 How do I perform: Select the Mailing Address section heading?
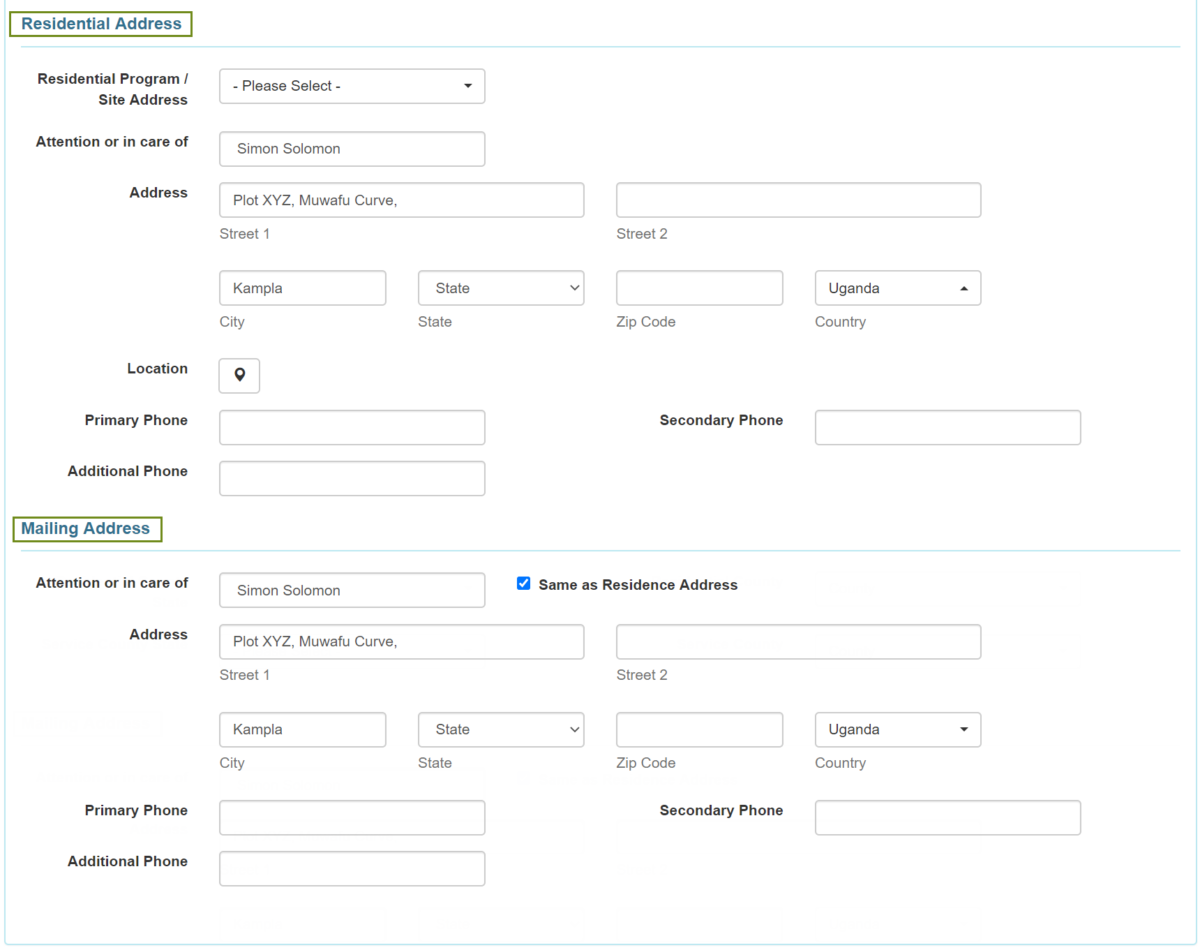coord(86,529)
